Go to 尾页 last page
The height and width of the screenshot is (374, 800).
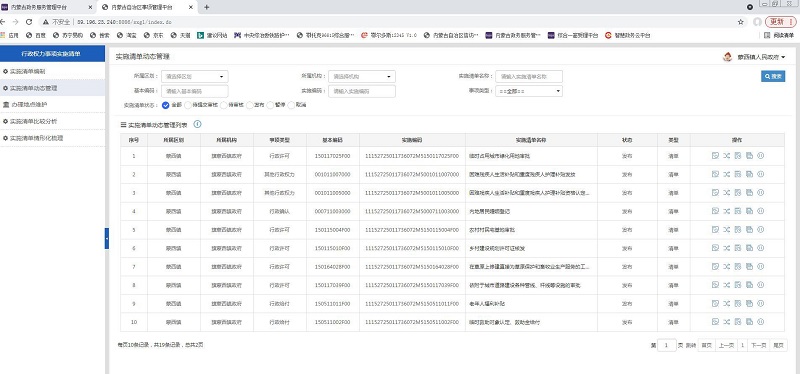[778, 345]
